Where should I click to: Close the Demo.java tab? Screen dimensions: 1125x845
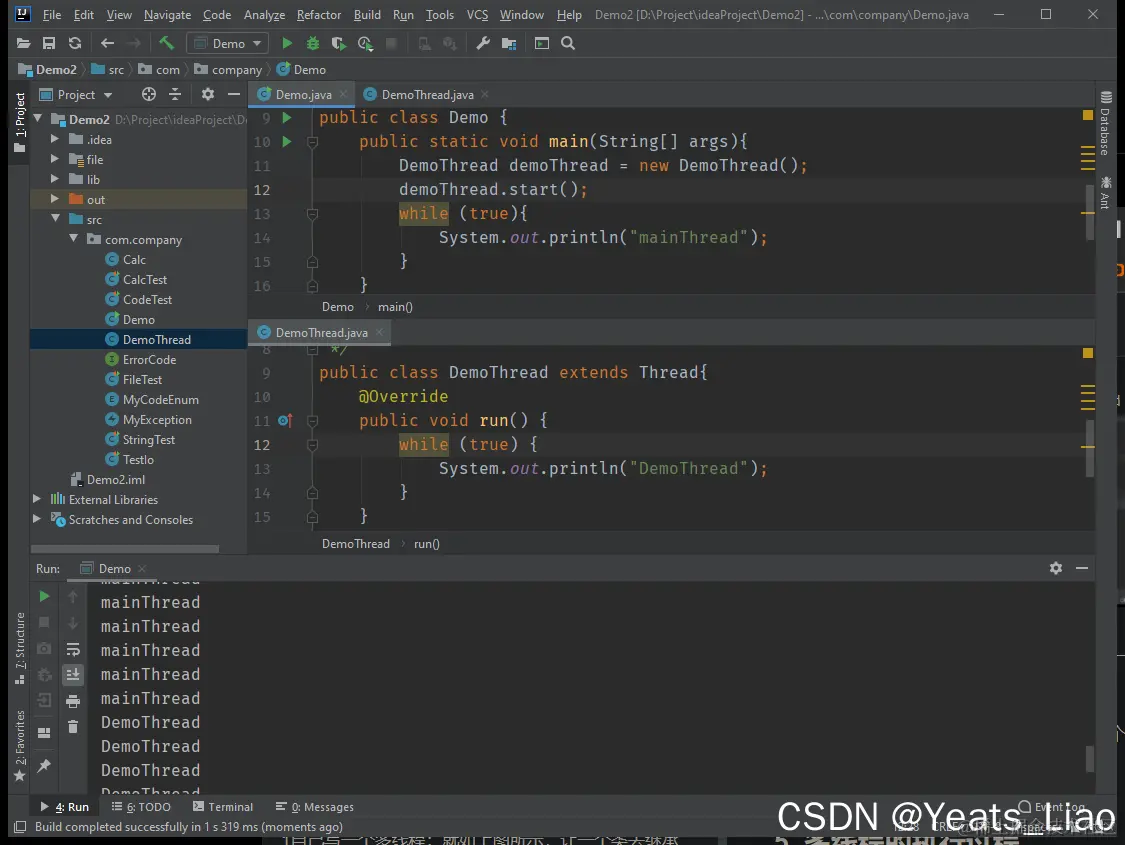(344, 94)
